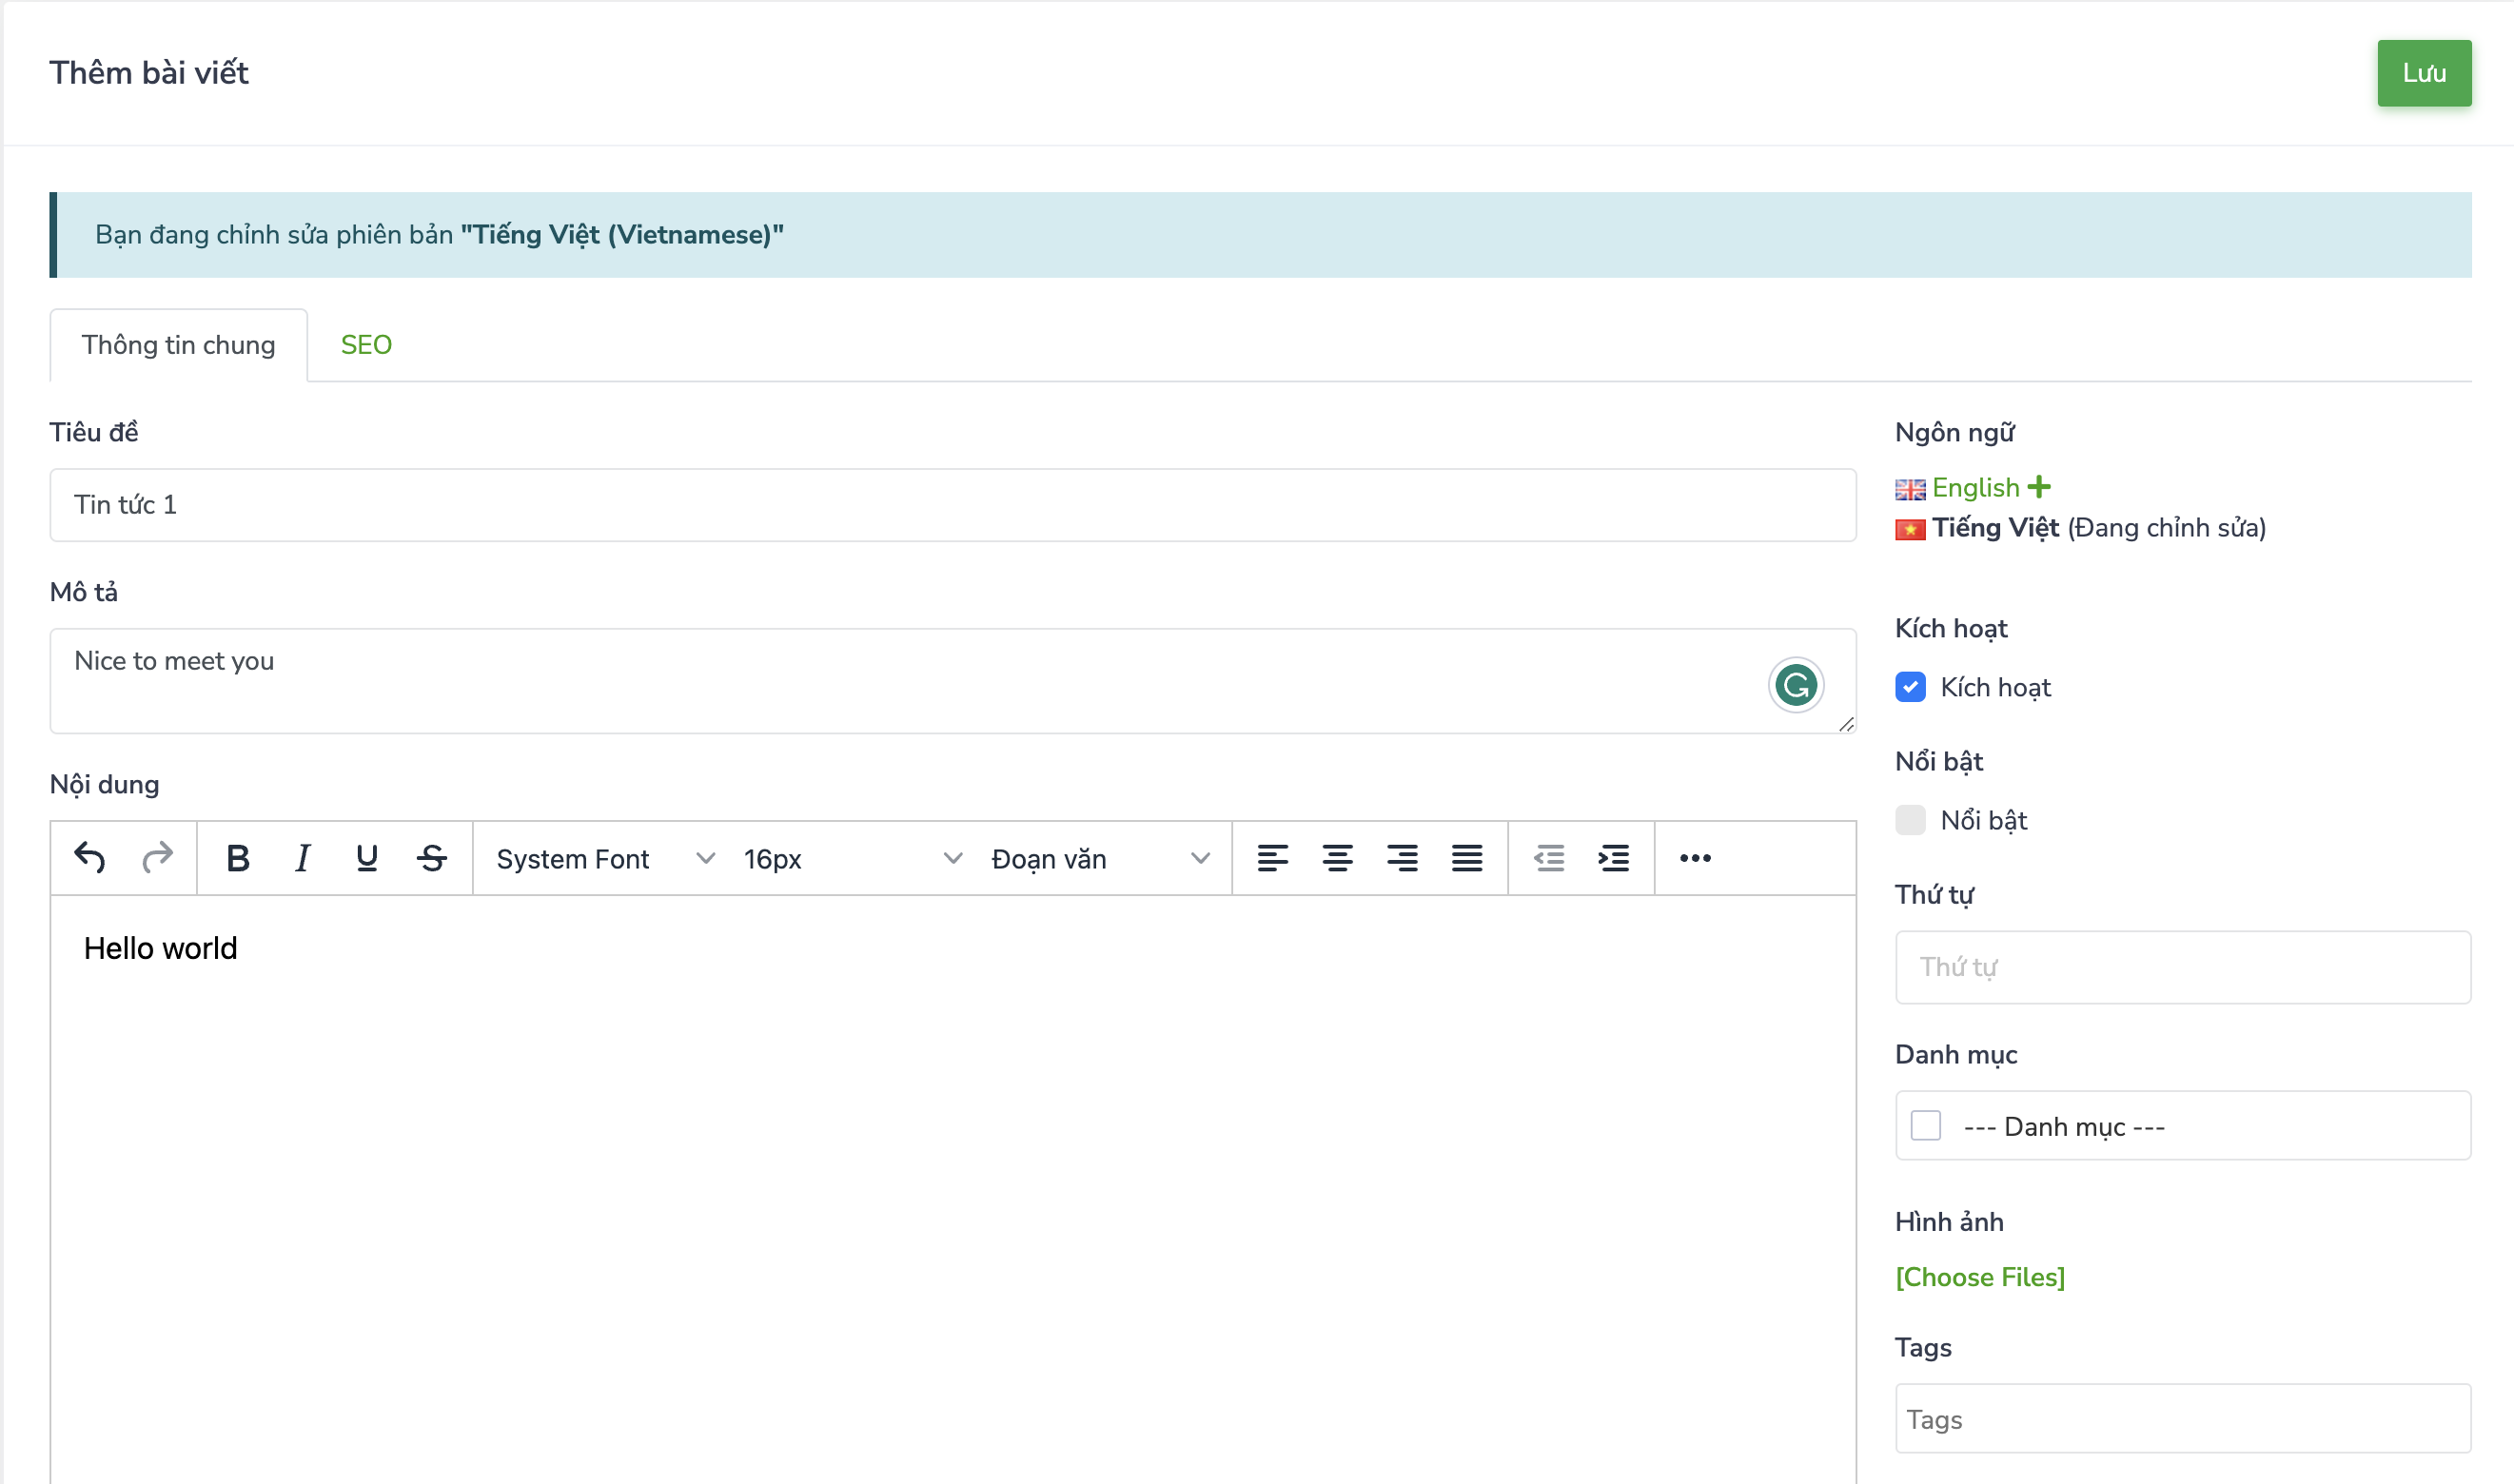This screenshot has height=1484, width=2514.
Task: Center align the paragraph text
Action: pos(1337,858)
